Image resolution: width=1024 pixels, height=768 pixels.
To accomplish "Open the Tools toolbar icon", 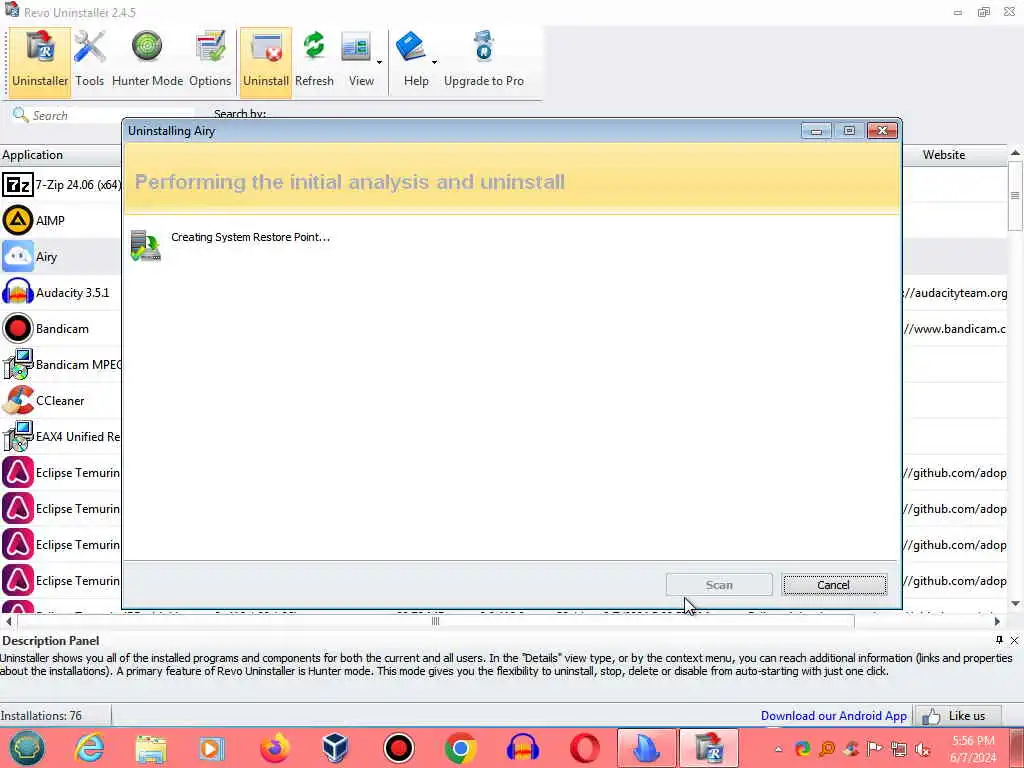I will (x=89, y=60).
